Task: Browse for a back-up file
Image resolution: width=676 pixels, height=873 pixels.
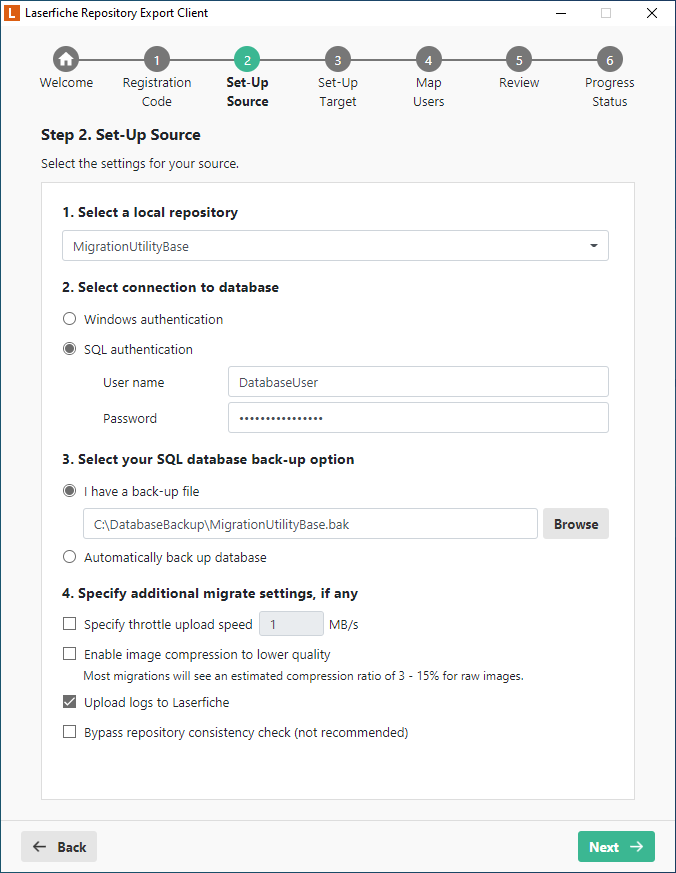Action: [575, 523]
